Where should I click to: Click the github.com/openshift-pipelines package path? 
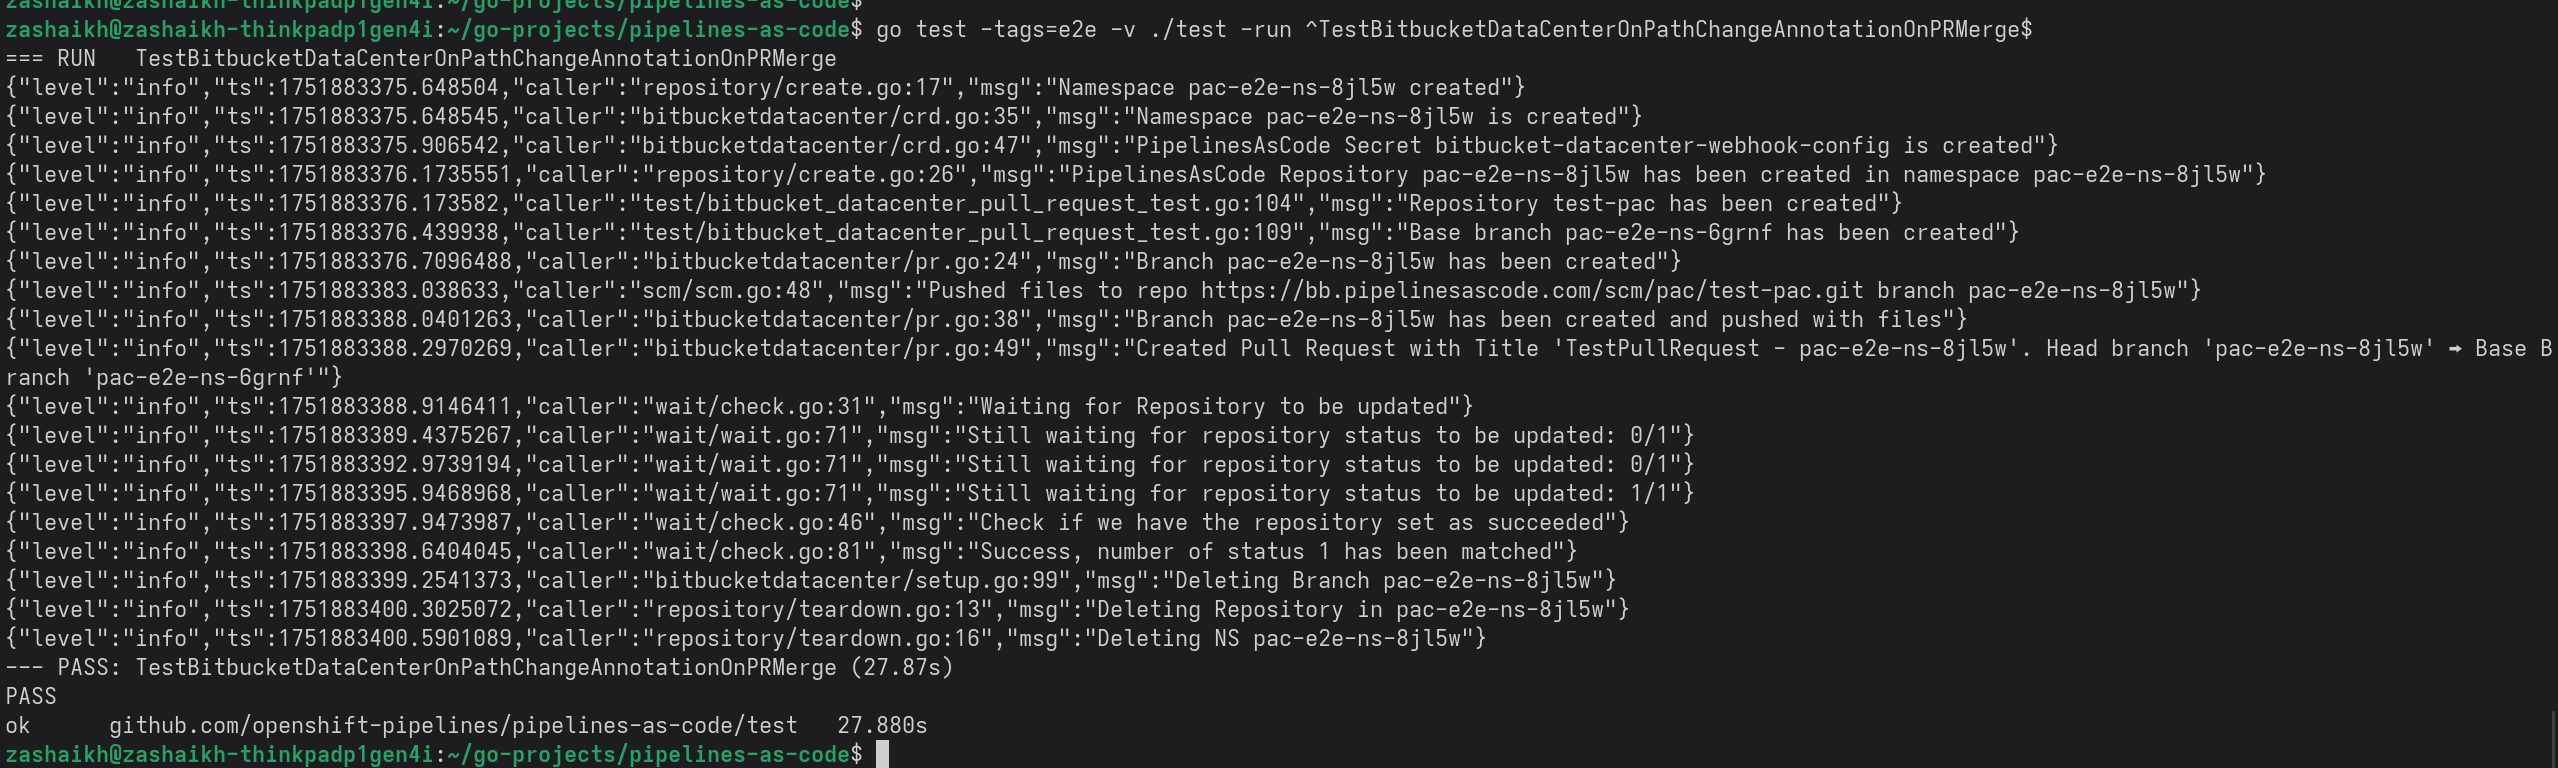click(x=452, y=726)
